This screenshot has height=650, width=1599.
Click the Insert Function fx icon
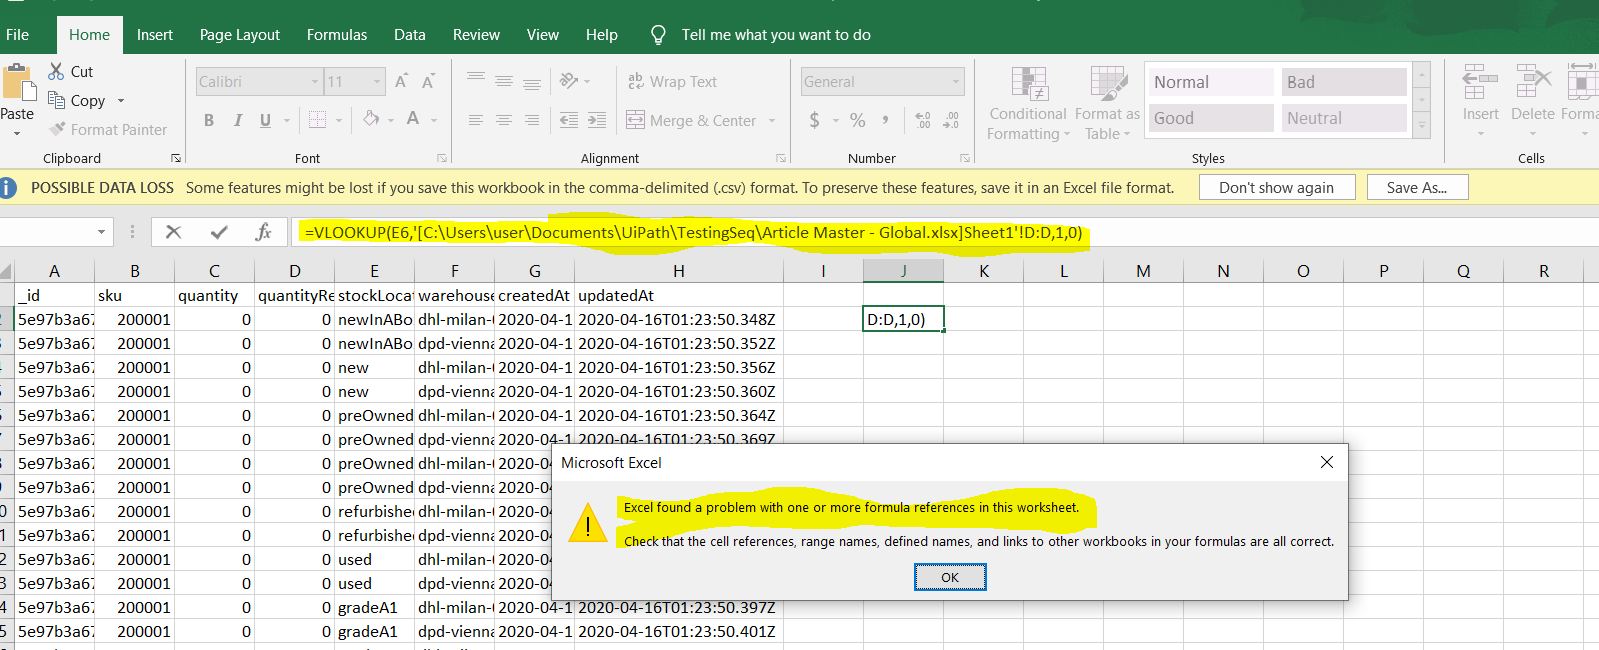[263, 232]
